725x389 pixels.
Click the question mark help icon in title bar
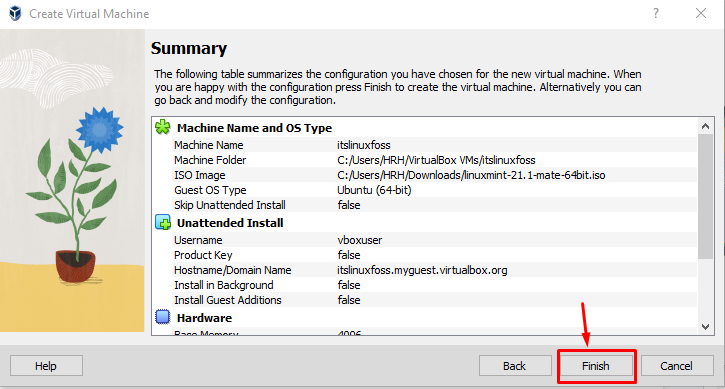tap(656, 13)
